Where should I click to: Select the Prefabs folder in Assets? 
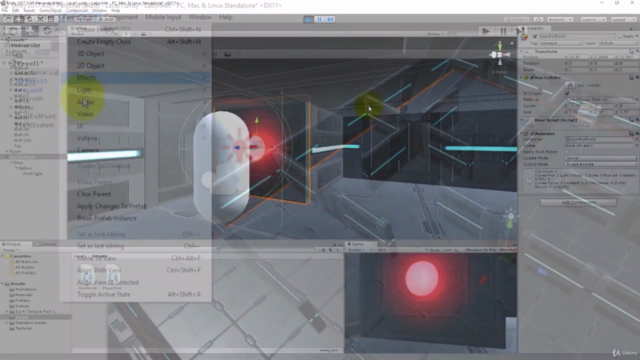coord(20,300)
